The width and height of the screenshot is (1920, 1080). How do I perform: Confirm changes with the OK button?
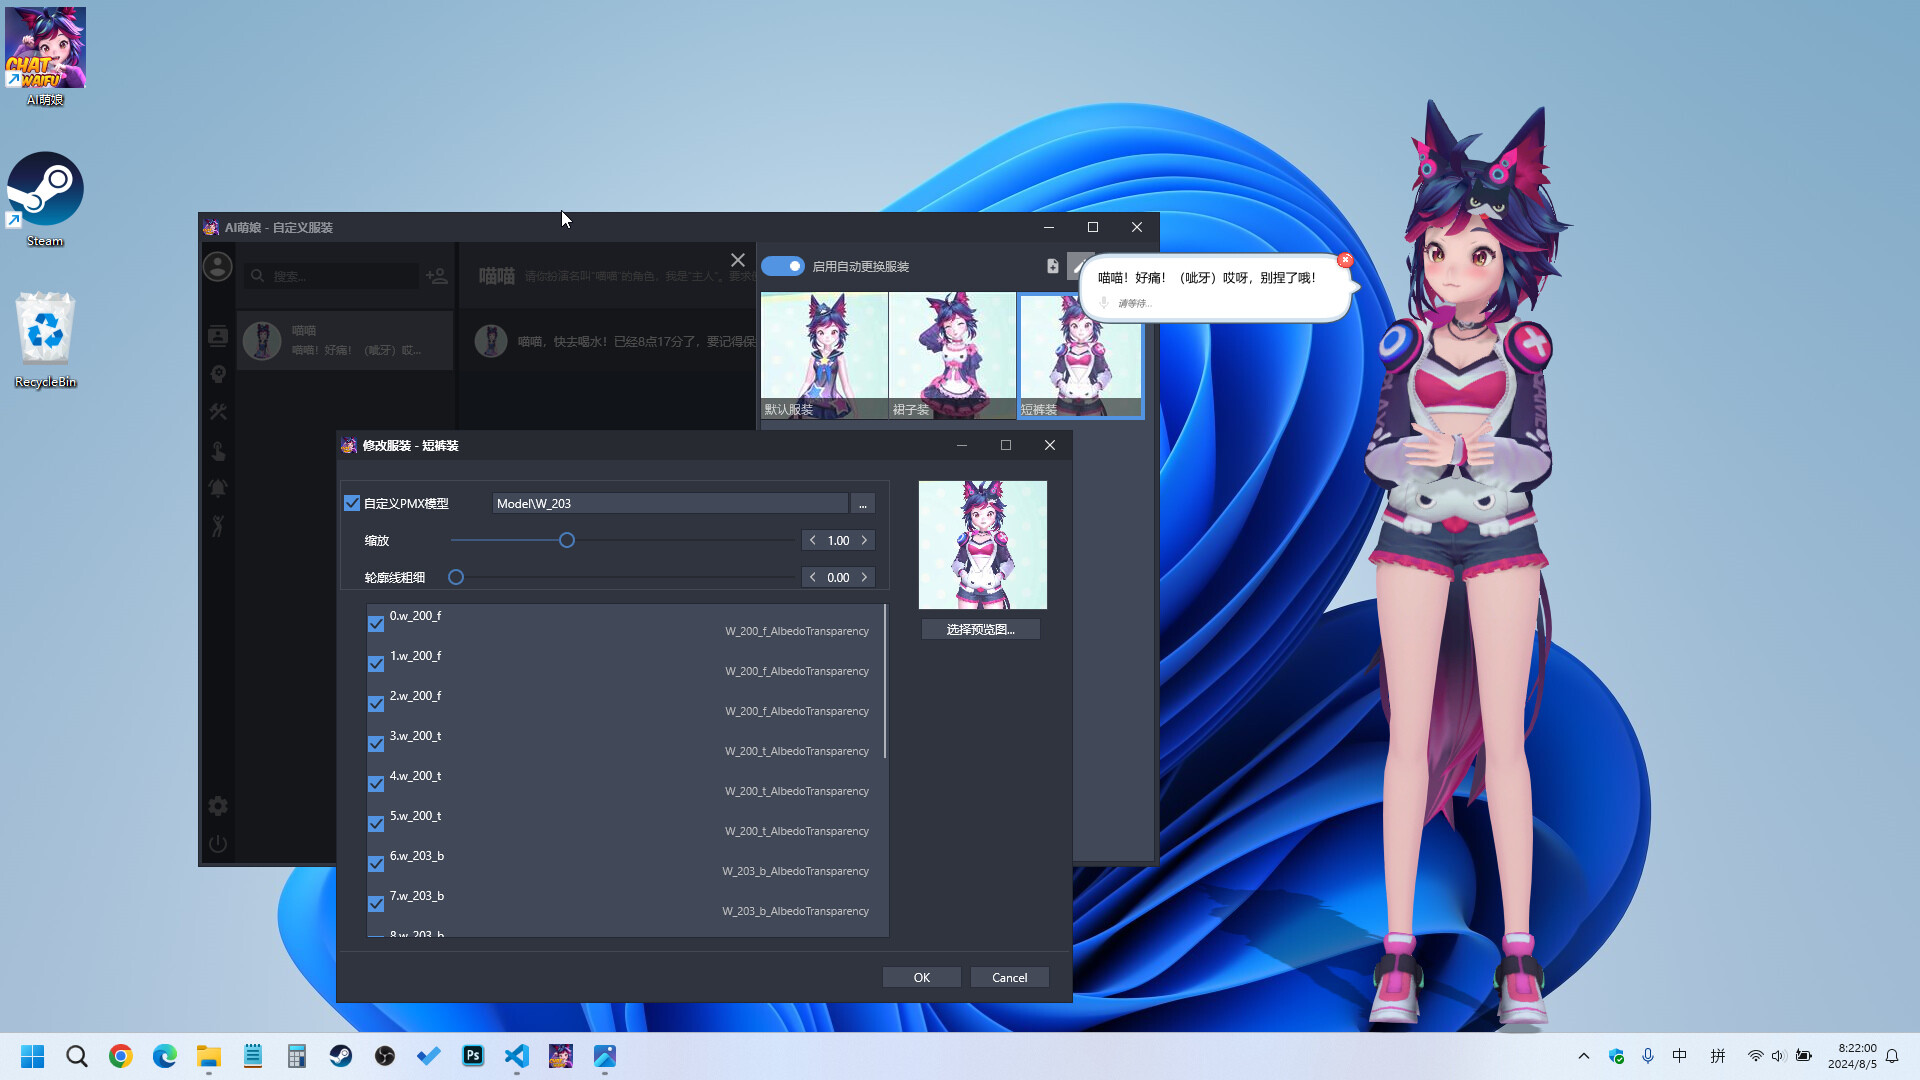[921, 977]
